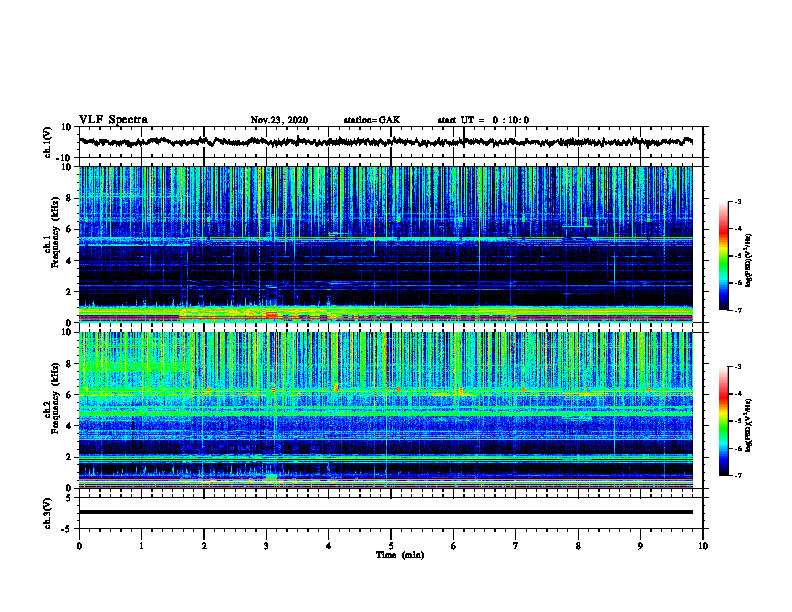Image resolution: width=792 pixels, height=612 pixels.
Task: Click the "0" tick on the Time axis
Action: [79, 546]
